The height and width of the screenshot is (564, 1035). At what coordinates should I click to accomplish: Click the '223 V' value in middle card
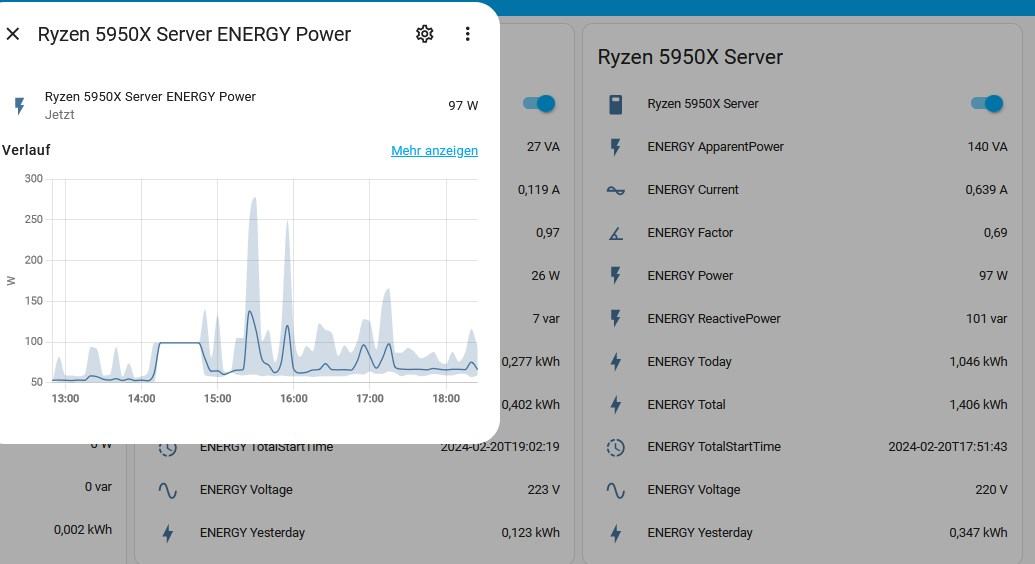pos(543,489)
